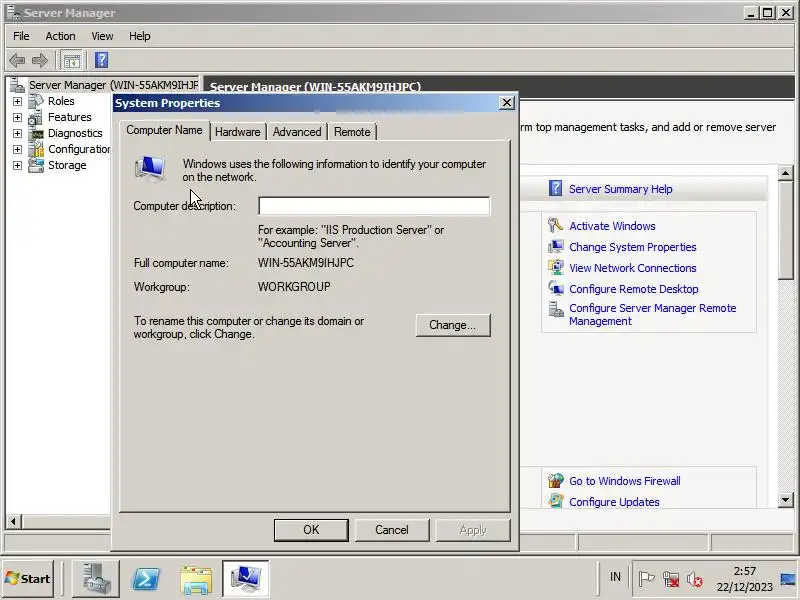The width and height of the screenshot is (800, 600).
Task: Click the Show desktop icon beside the clock
Action: (789, 579)
